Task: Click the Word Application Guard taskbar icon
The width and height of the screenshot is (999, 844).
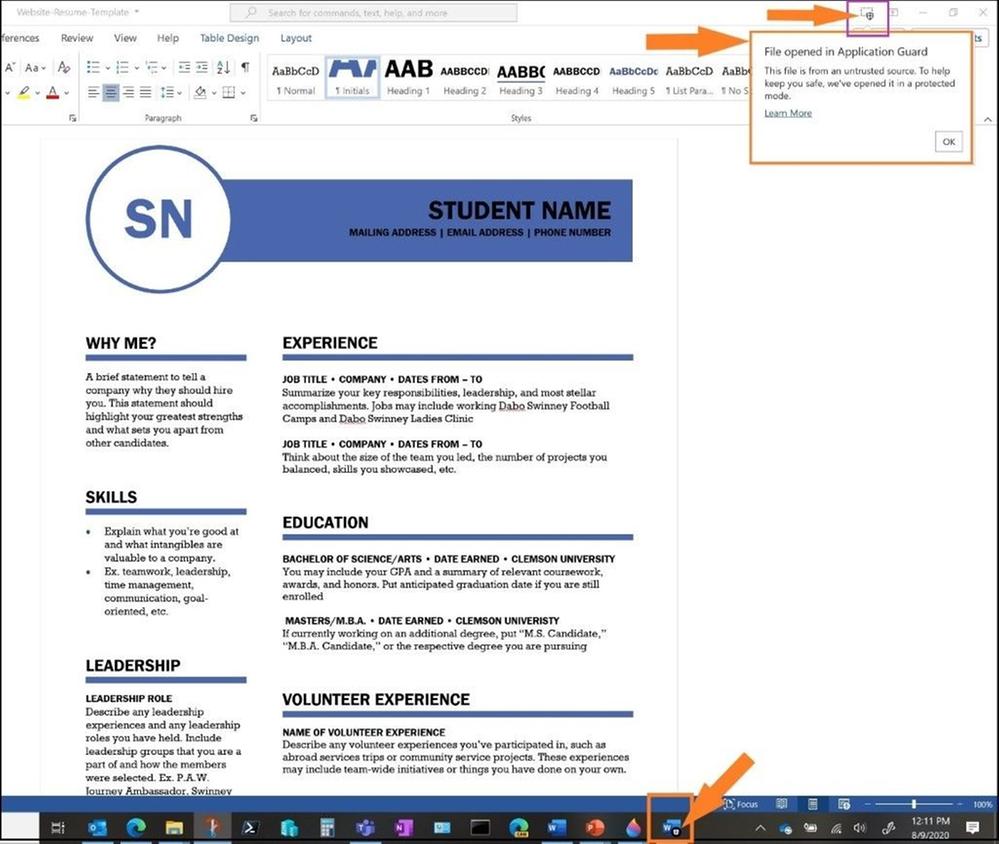Action: [671, 827]
